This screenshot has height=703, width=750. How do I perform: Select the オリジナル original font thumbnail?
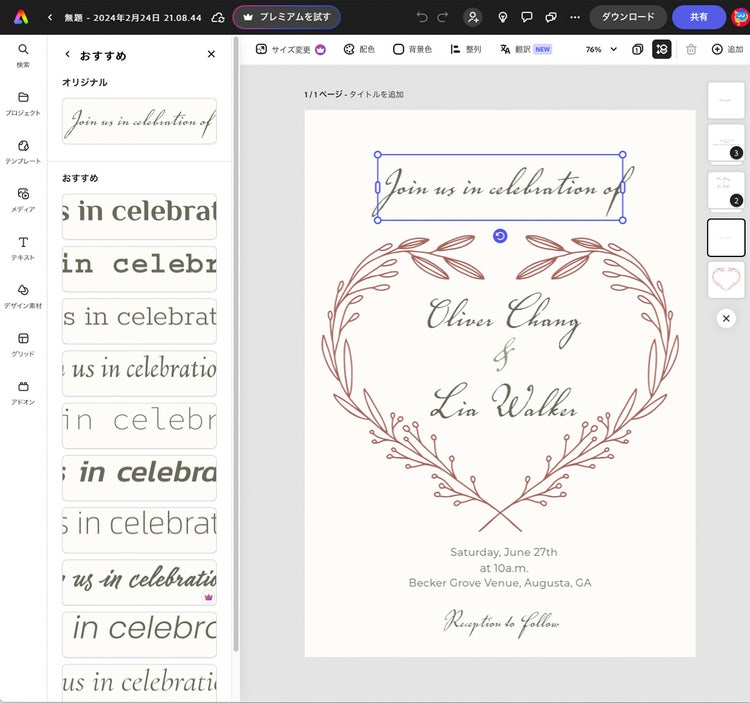[139, 121]
